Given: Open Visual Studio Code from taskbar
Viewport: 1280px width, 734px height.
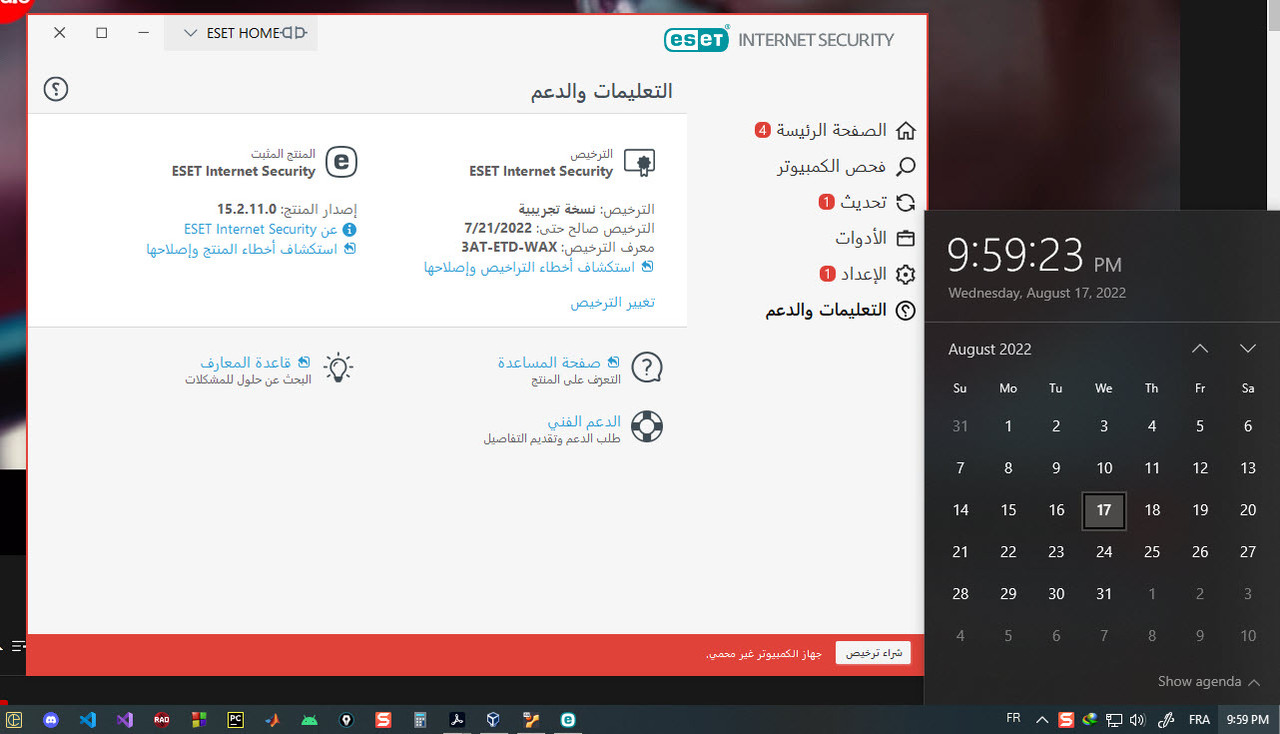Looking at the screenshot, I should 87,719.
